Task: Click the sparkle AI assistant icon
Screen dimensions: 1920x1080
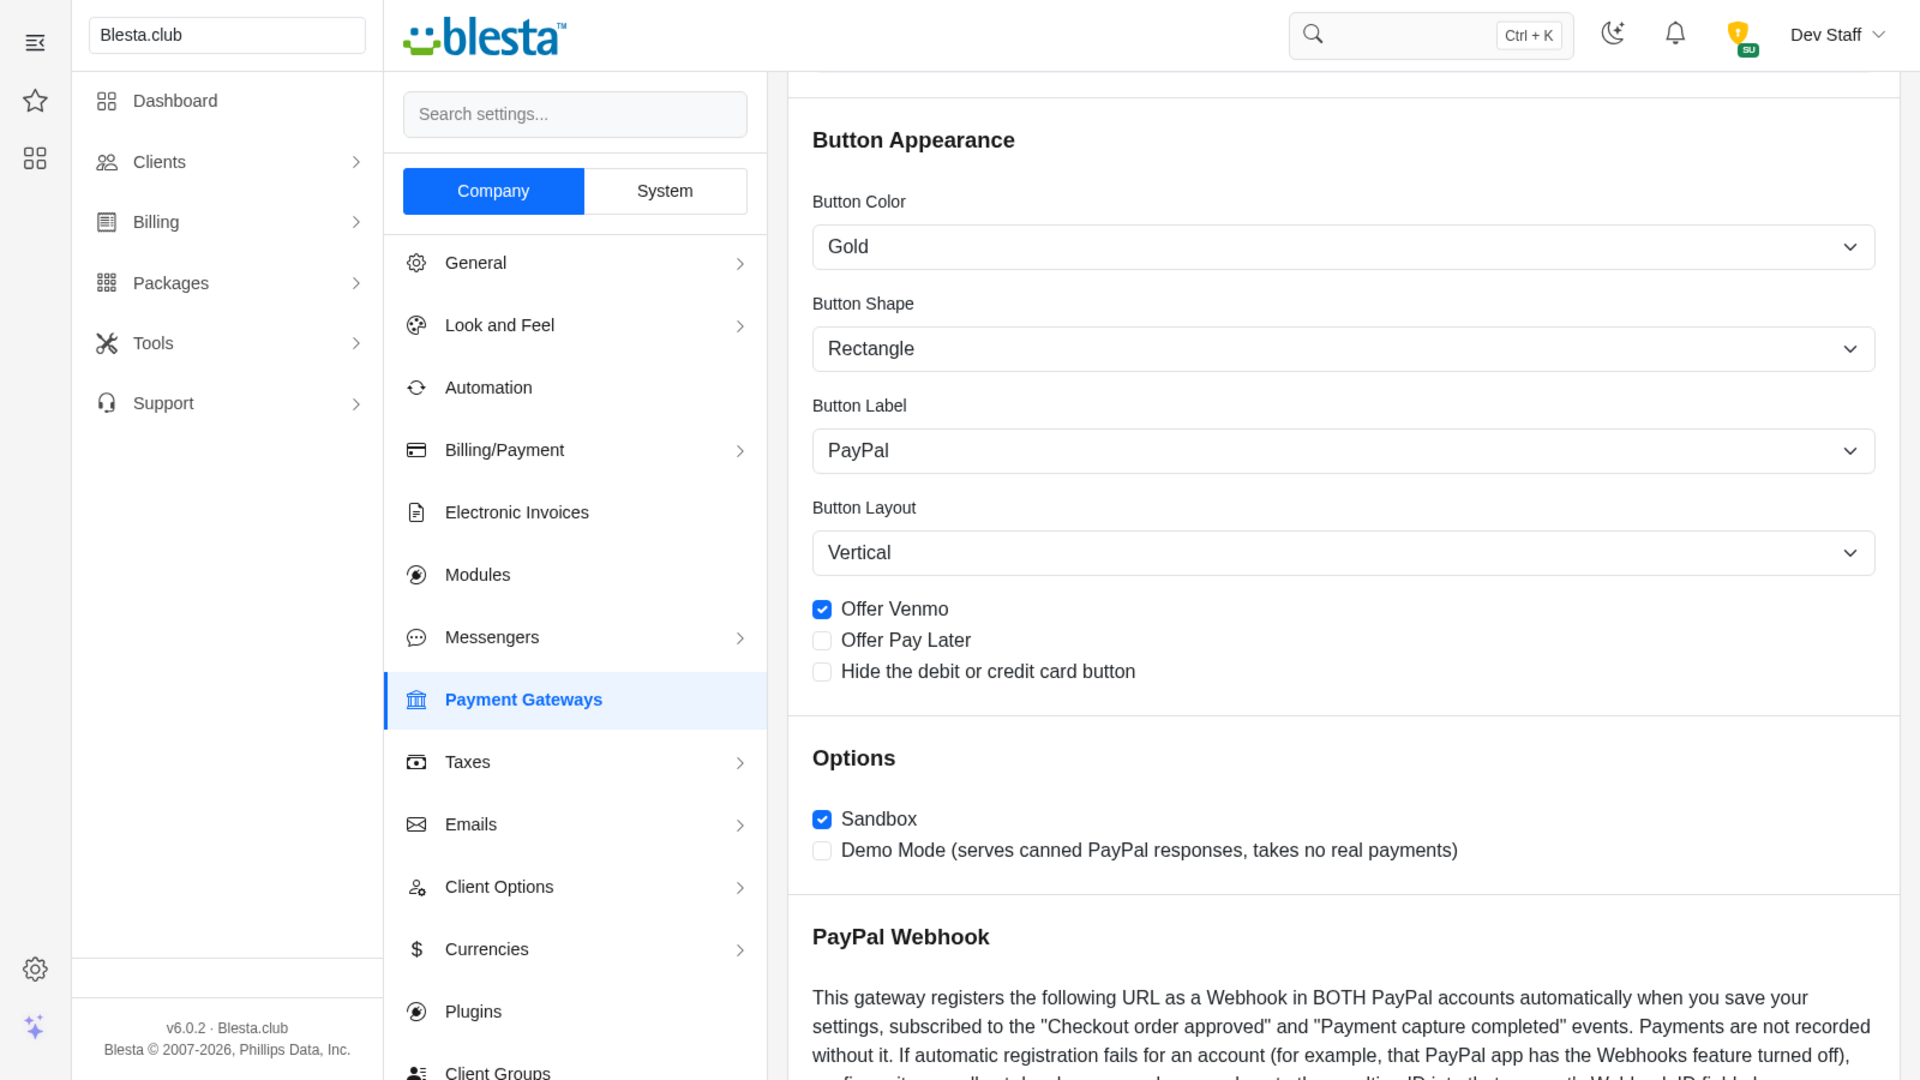Action: click(35, 1027)
